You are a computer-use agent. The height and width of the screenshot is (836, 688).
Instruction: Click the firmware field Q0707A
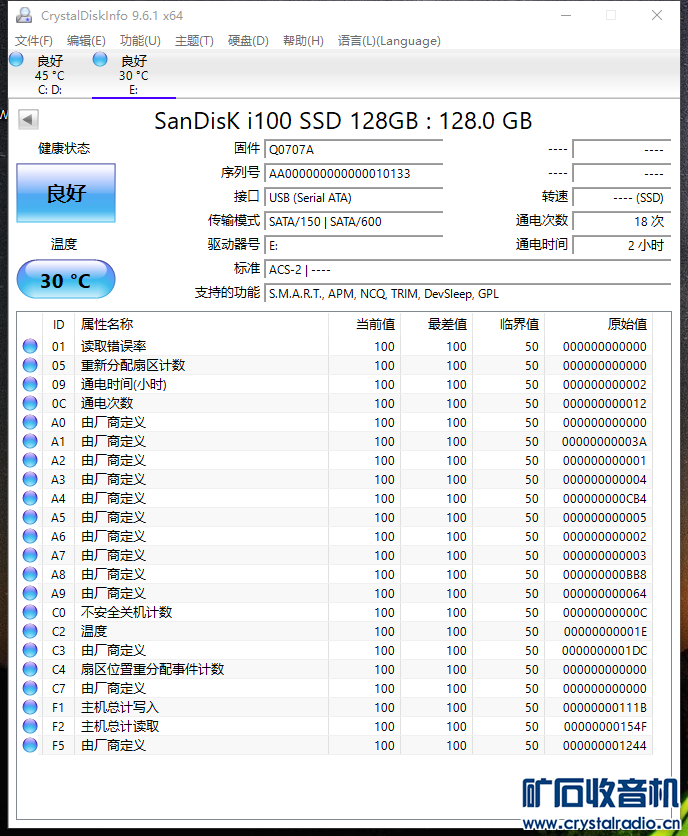tap(354, 150)
